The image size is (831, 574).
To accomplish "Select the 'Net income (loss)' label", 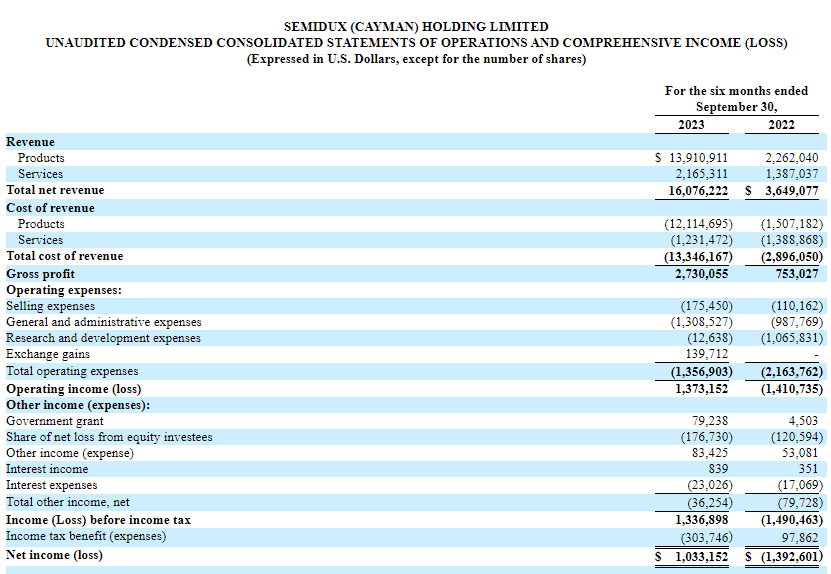I will (54, 555).
